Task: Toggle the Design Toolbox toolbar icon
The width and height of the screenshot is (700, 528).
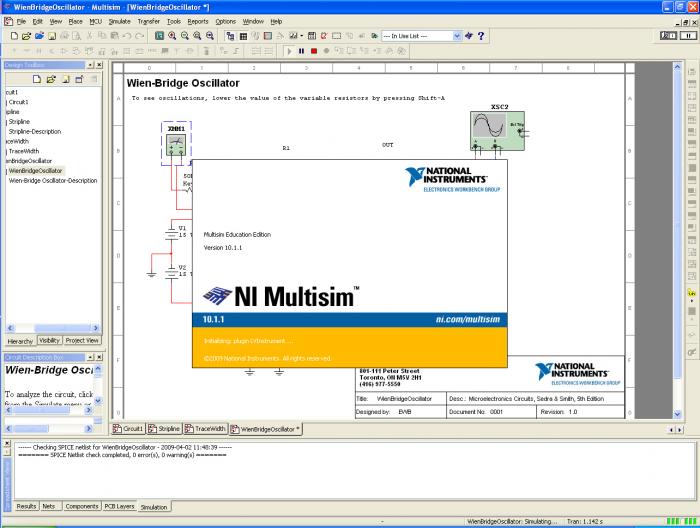Action: (230, 36)
